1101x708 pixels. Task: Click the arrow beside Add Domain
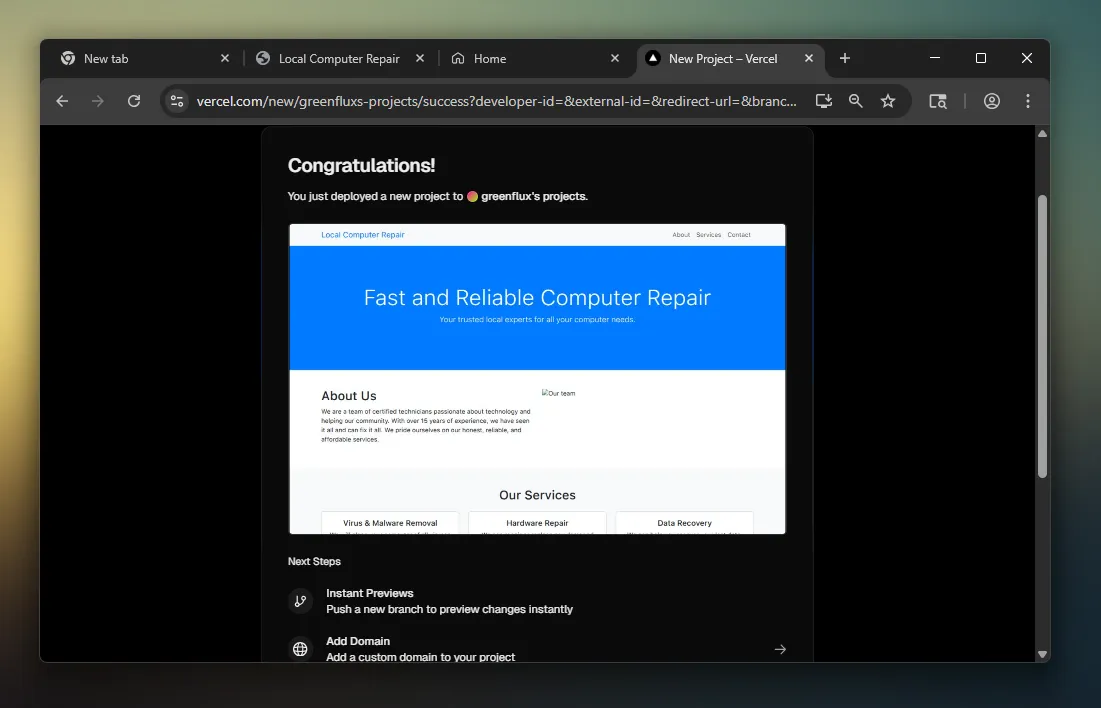coord(780,649)
